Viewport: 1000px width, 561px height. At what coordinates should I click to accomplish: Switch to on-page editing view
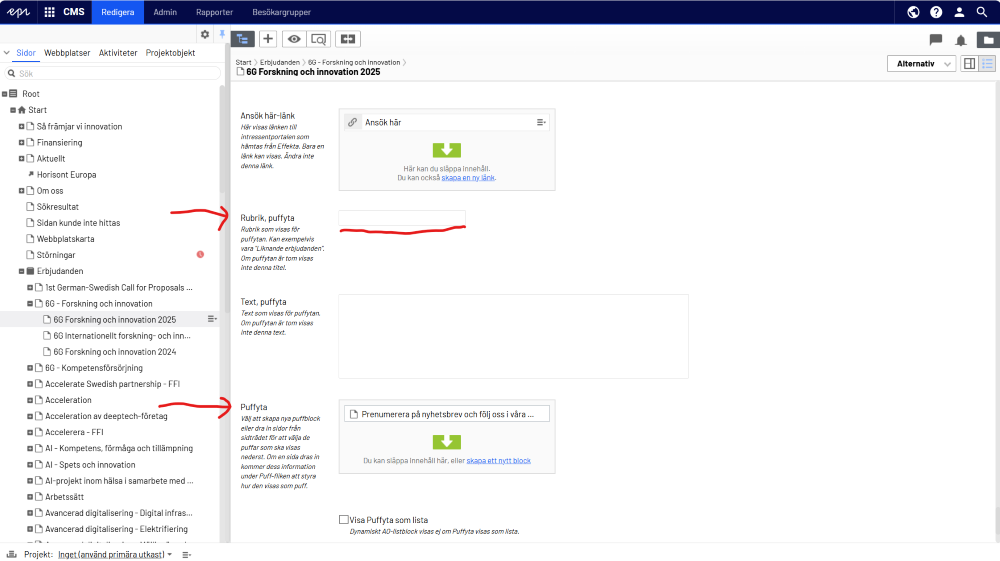pyautogui.click(x=969, y=64)
